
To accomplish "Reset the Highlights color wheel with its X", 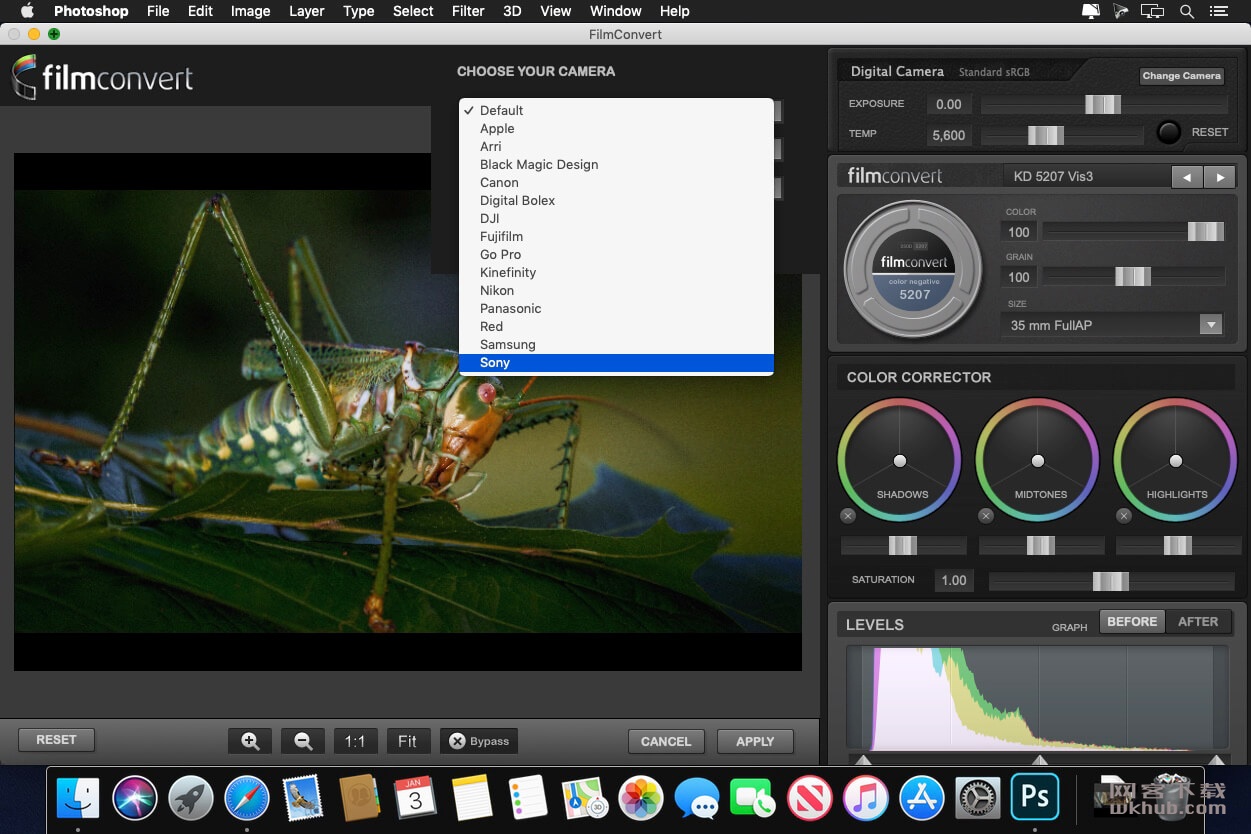I will [x=1124, y=516].
